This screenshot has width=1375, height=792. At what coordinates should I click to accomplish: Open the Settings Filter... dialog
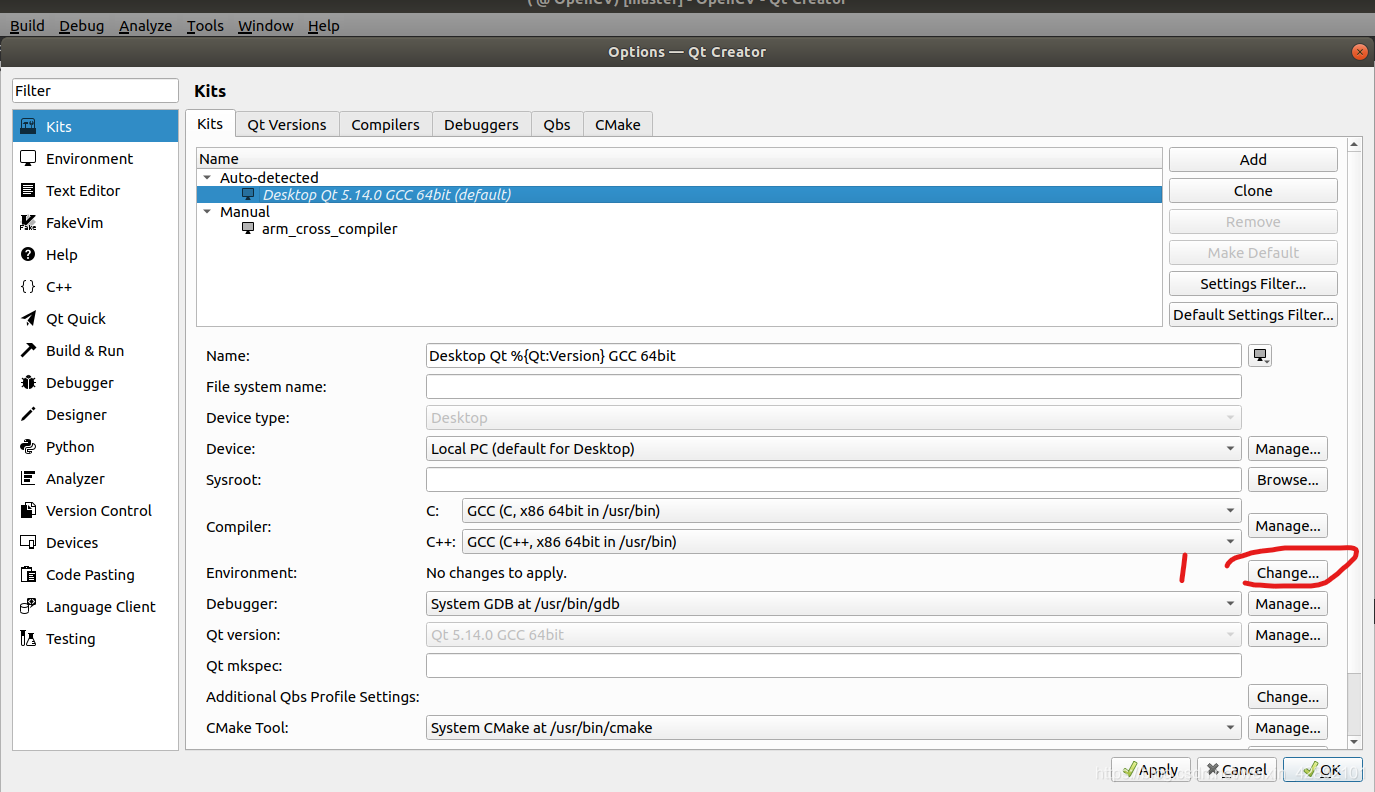[1253, 283]
